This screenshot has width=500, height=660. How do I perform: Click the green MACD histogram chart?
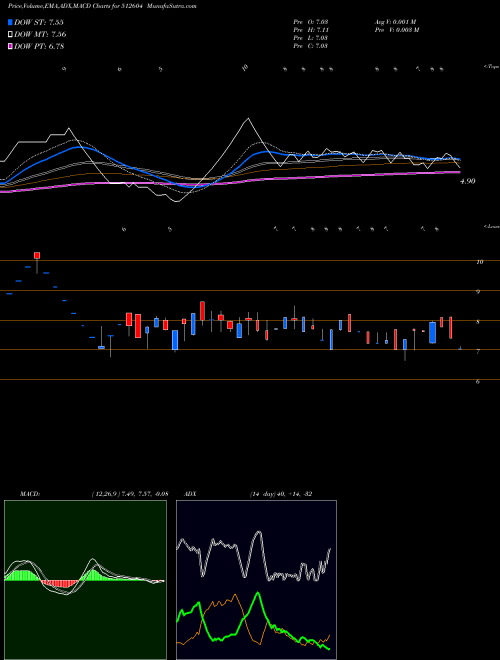click(x=85, y=580)
